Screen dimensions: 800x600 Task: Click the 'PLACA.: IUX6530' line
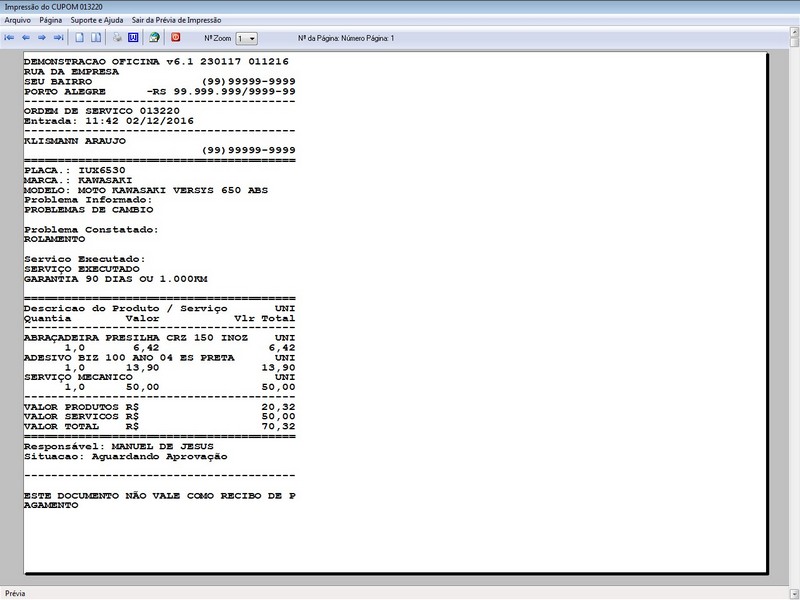(x=74, y=170)
